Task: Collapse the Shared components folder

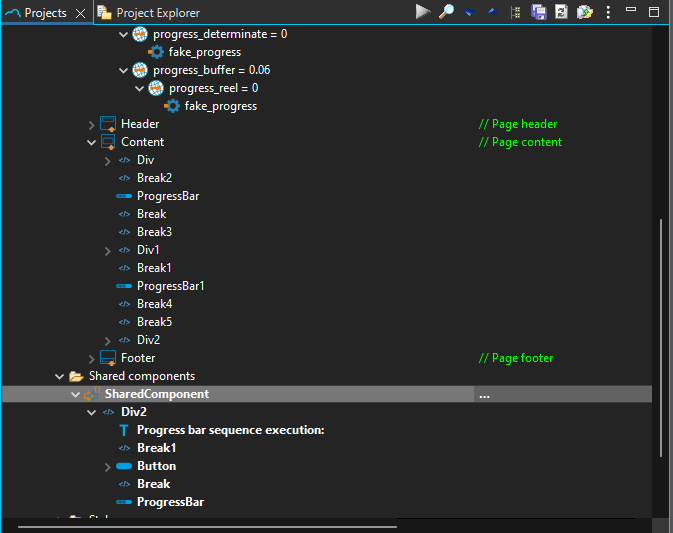Action: tap(60, 376)
